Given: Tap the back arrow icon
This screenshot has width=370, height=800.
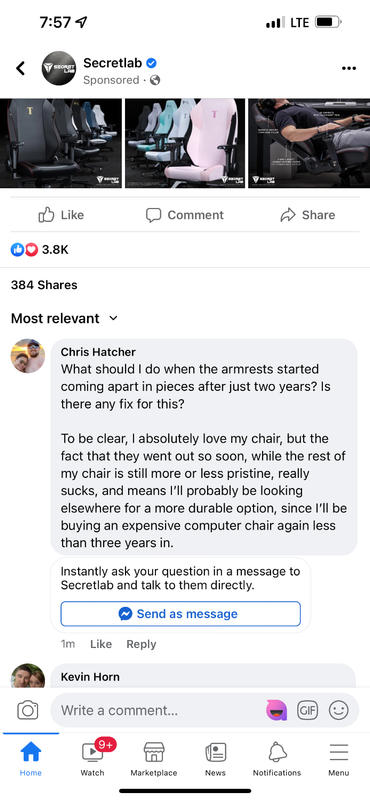Looking at the screenshot, I should [x=20, y=68].
